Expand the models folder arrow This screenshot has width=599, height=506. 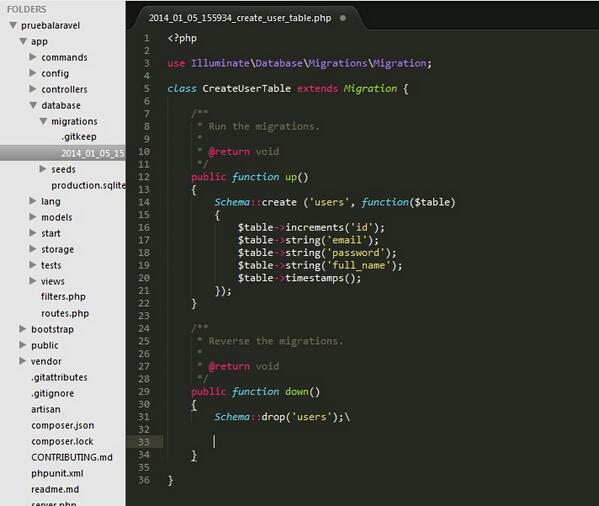(x=33, y=217)
